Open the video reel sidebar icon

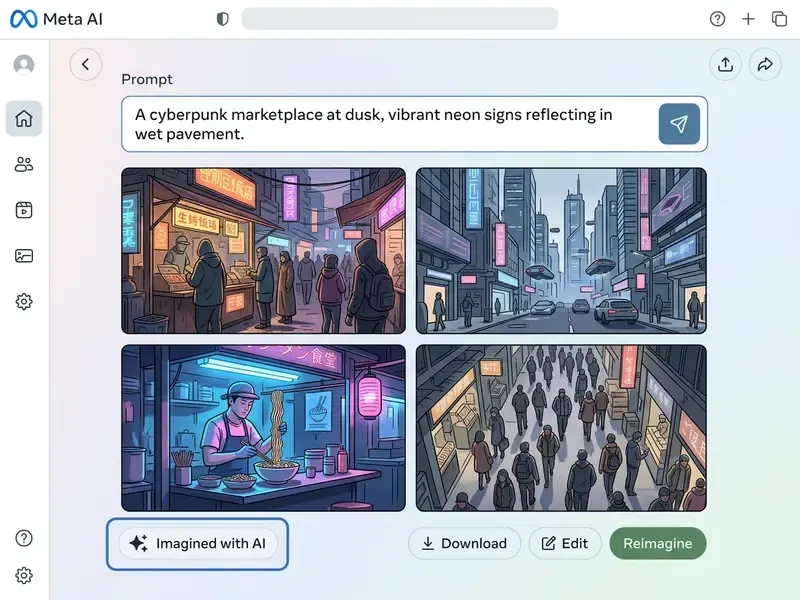[24, 210]
